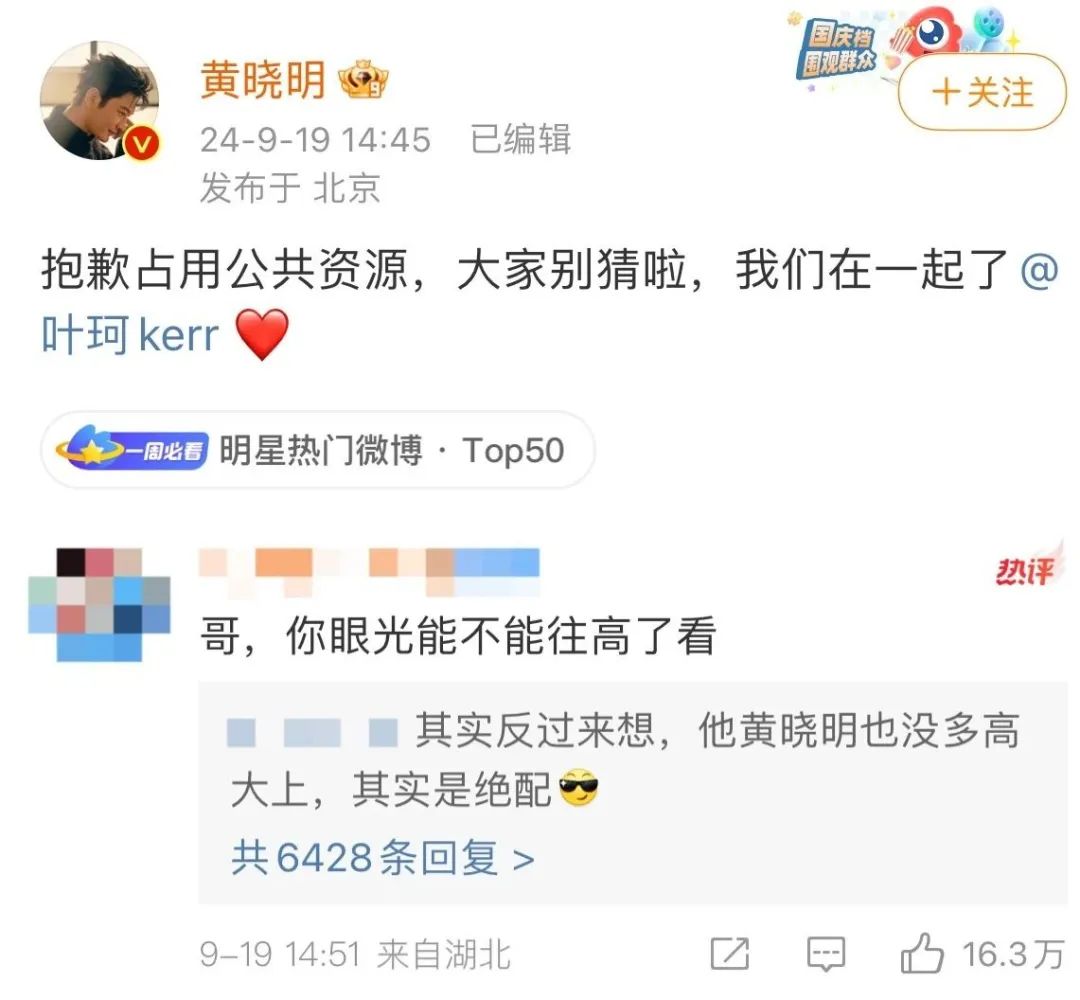The height and width of the screenshot is (1000, 1080).
Task: Expand 共6428条回复 replies
Action: coord(383,857)
